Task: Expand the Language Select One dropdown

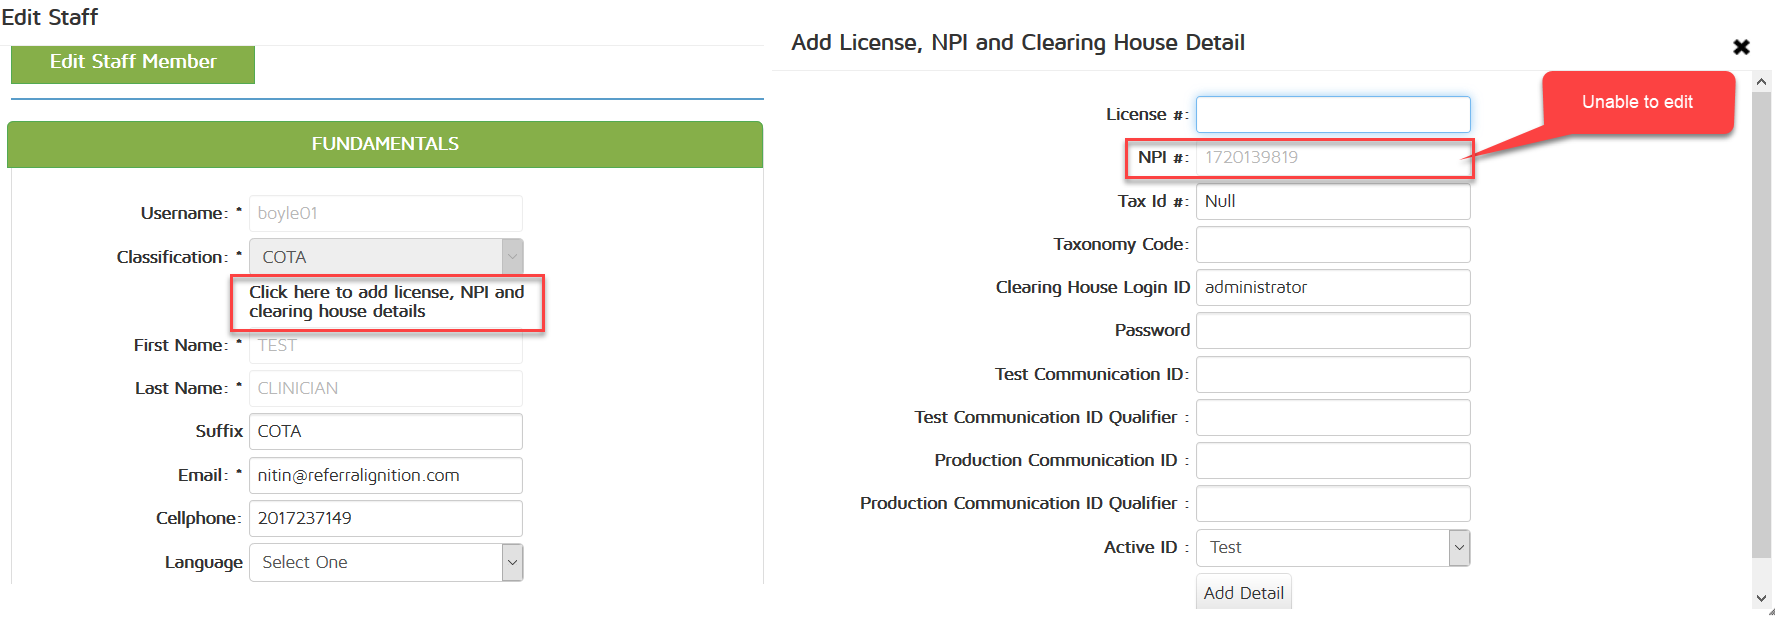Action: pos(386,562)
